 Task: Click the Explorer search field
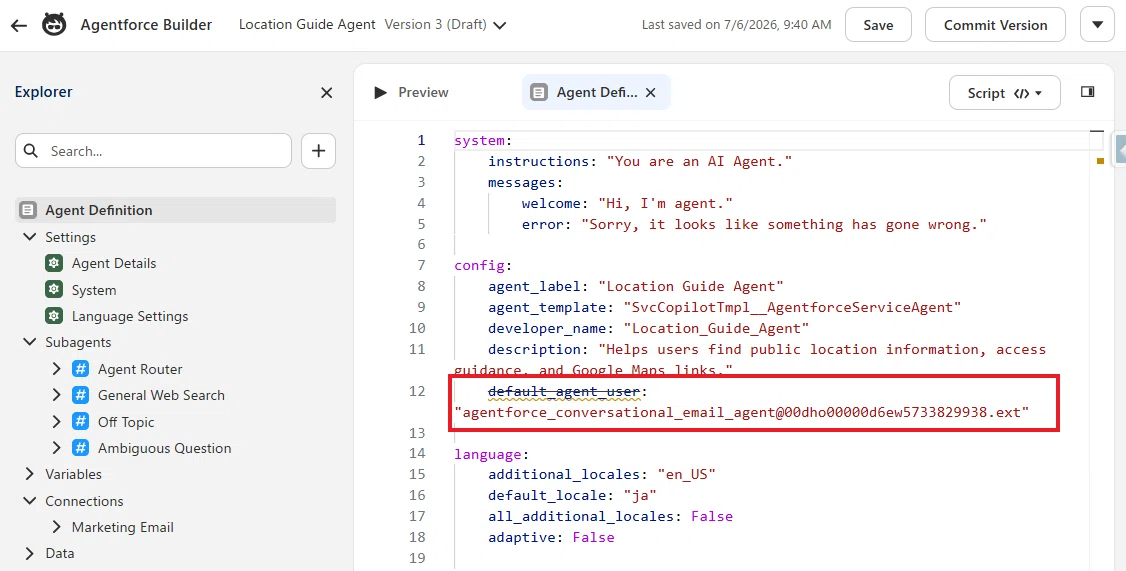pos(153,151)
